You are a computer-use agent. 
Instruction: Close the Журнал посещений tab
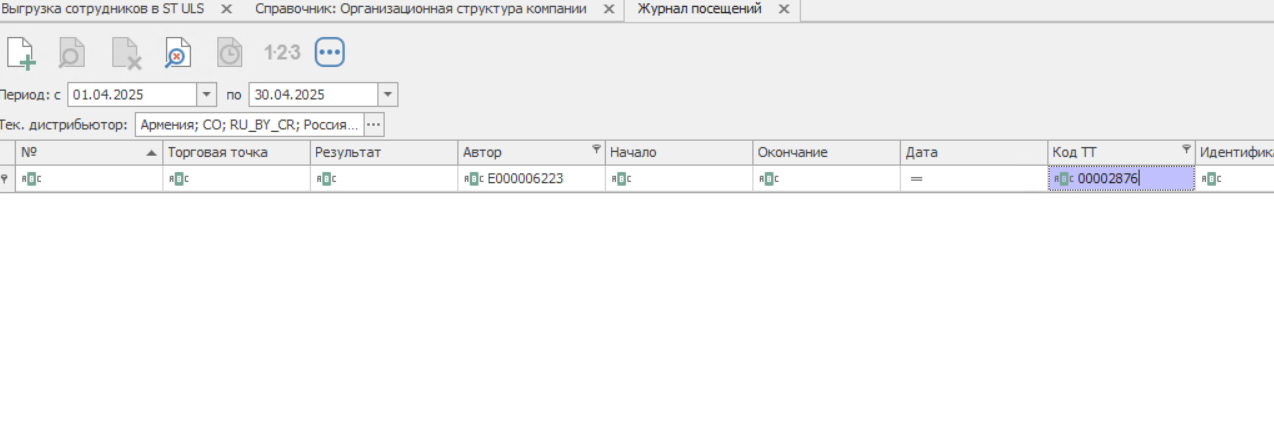784,9
